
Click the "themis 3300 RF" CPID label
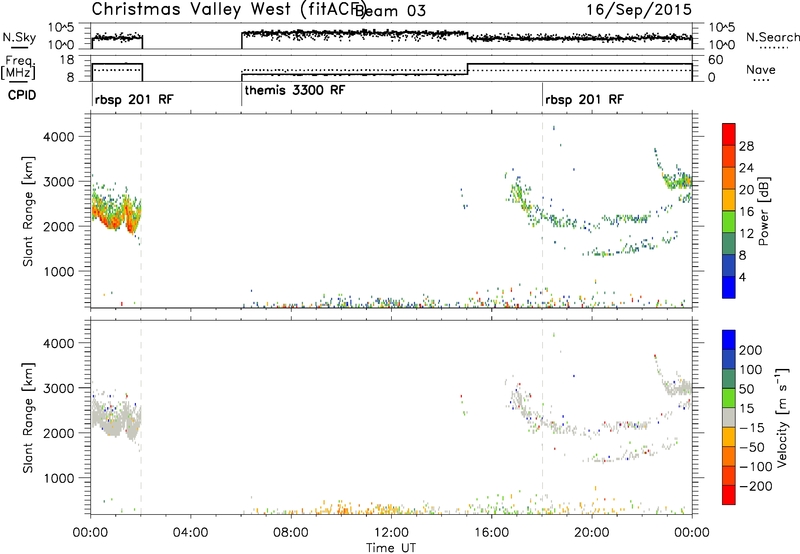pos(295,90)
